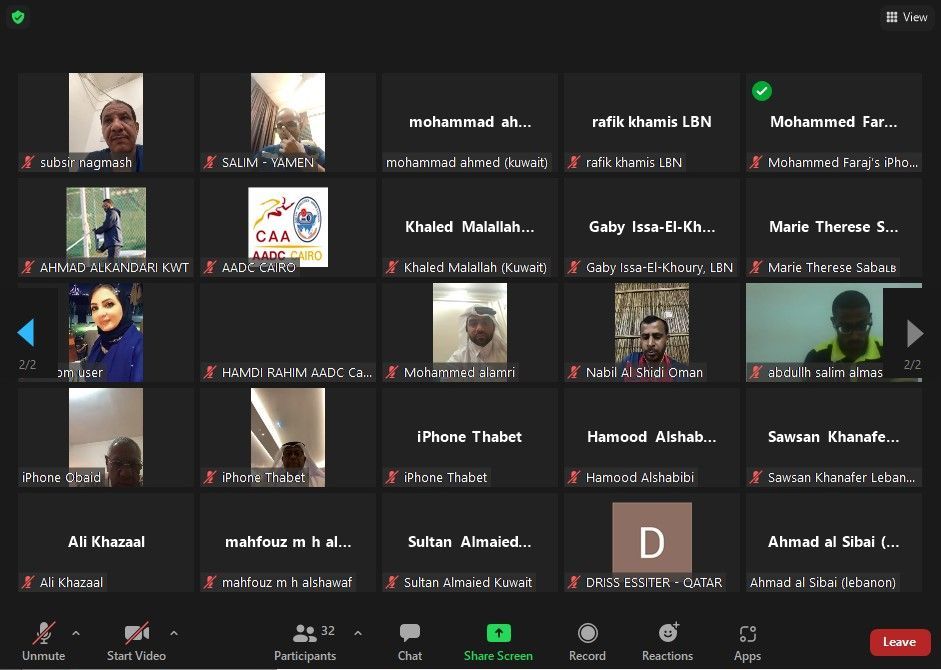Expand video options arrow next to Start Video
The height and width of the screenshot is (670, 941).
point(174,633)
